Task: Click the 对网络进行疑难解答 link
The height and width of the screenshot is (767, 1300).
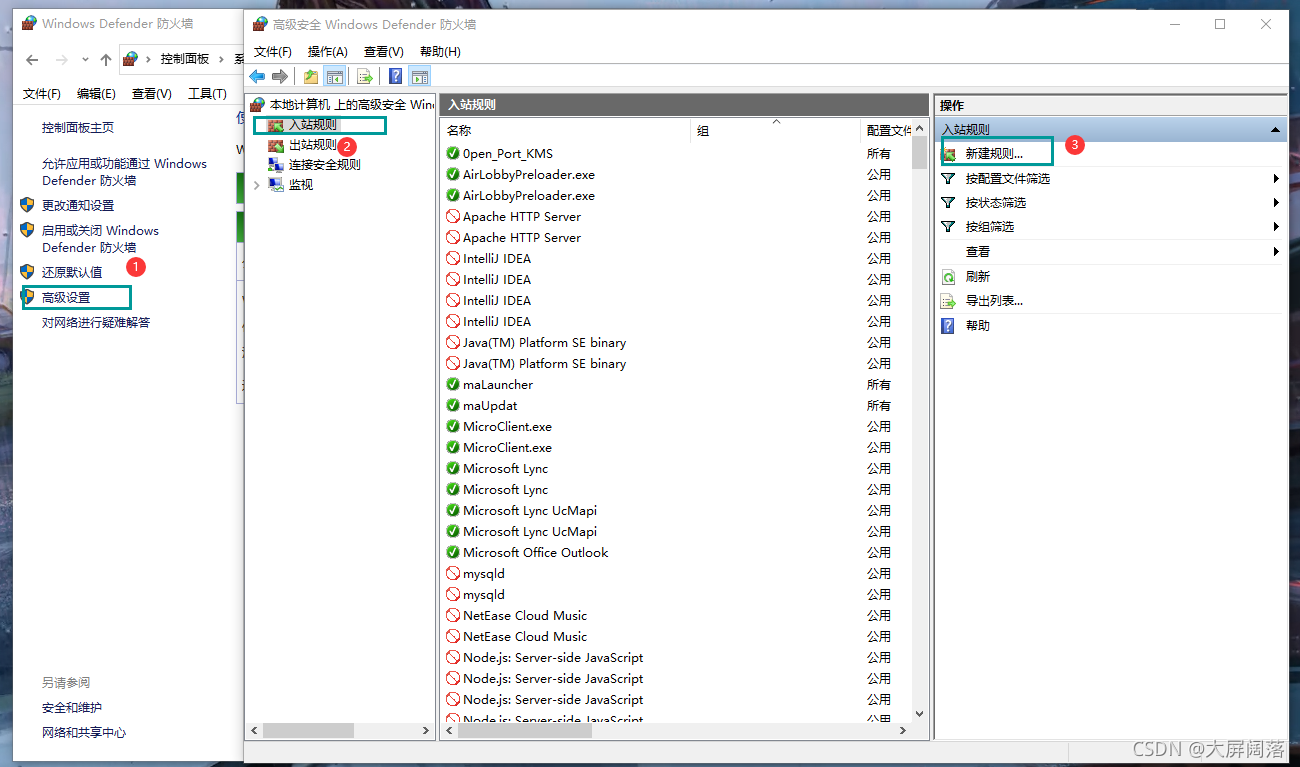Action: [x=96, y=322]
